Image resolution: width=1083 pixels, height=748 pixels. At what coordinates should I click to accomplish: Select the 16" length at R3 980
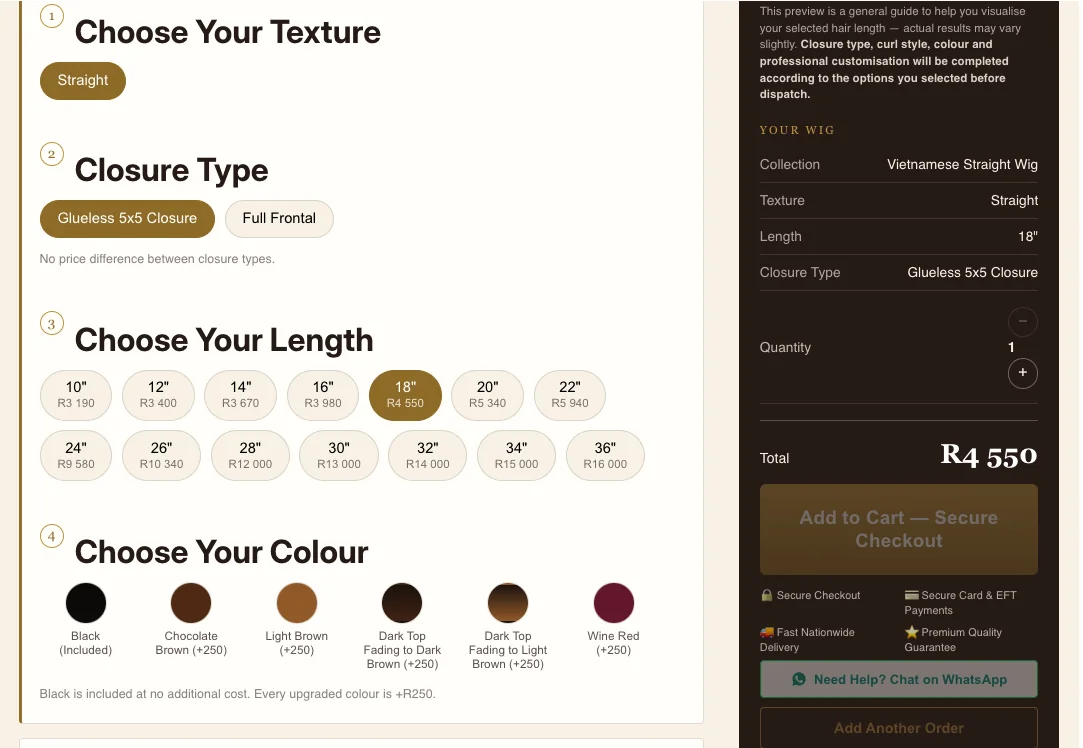323,395
